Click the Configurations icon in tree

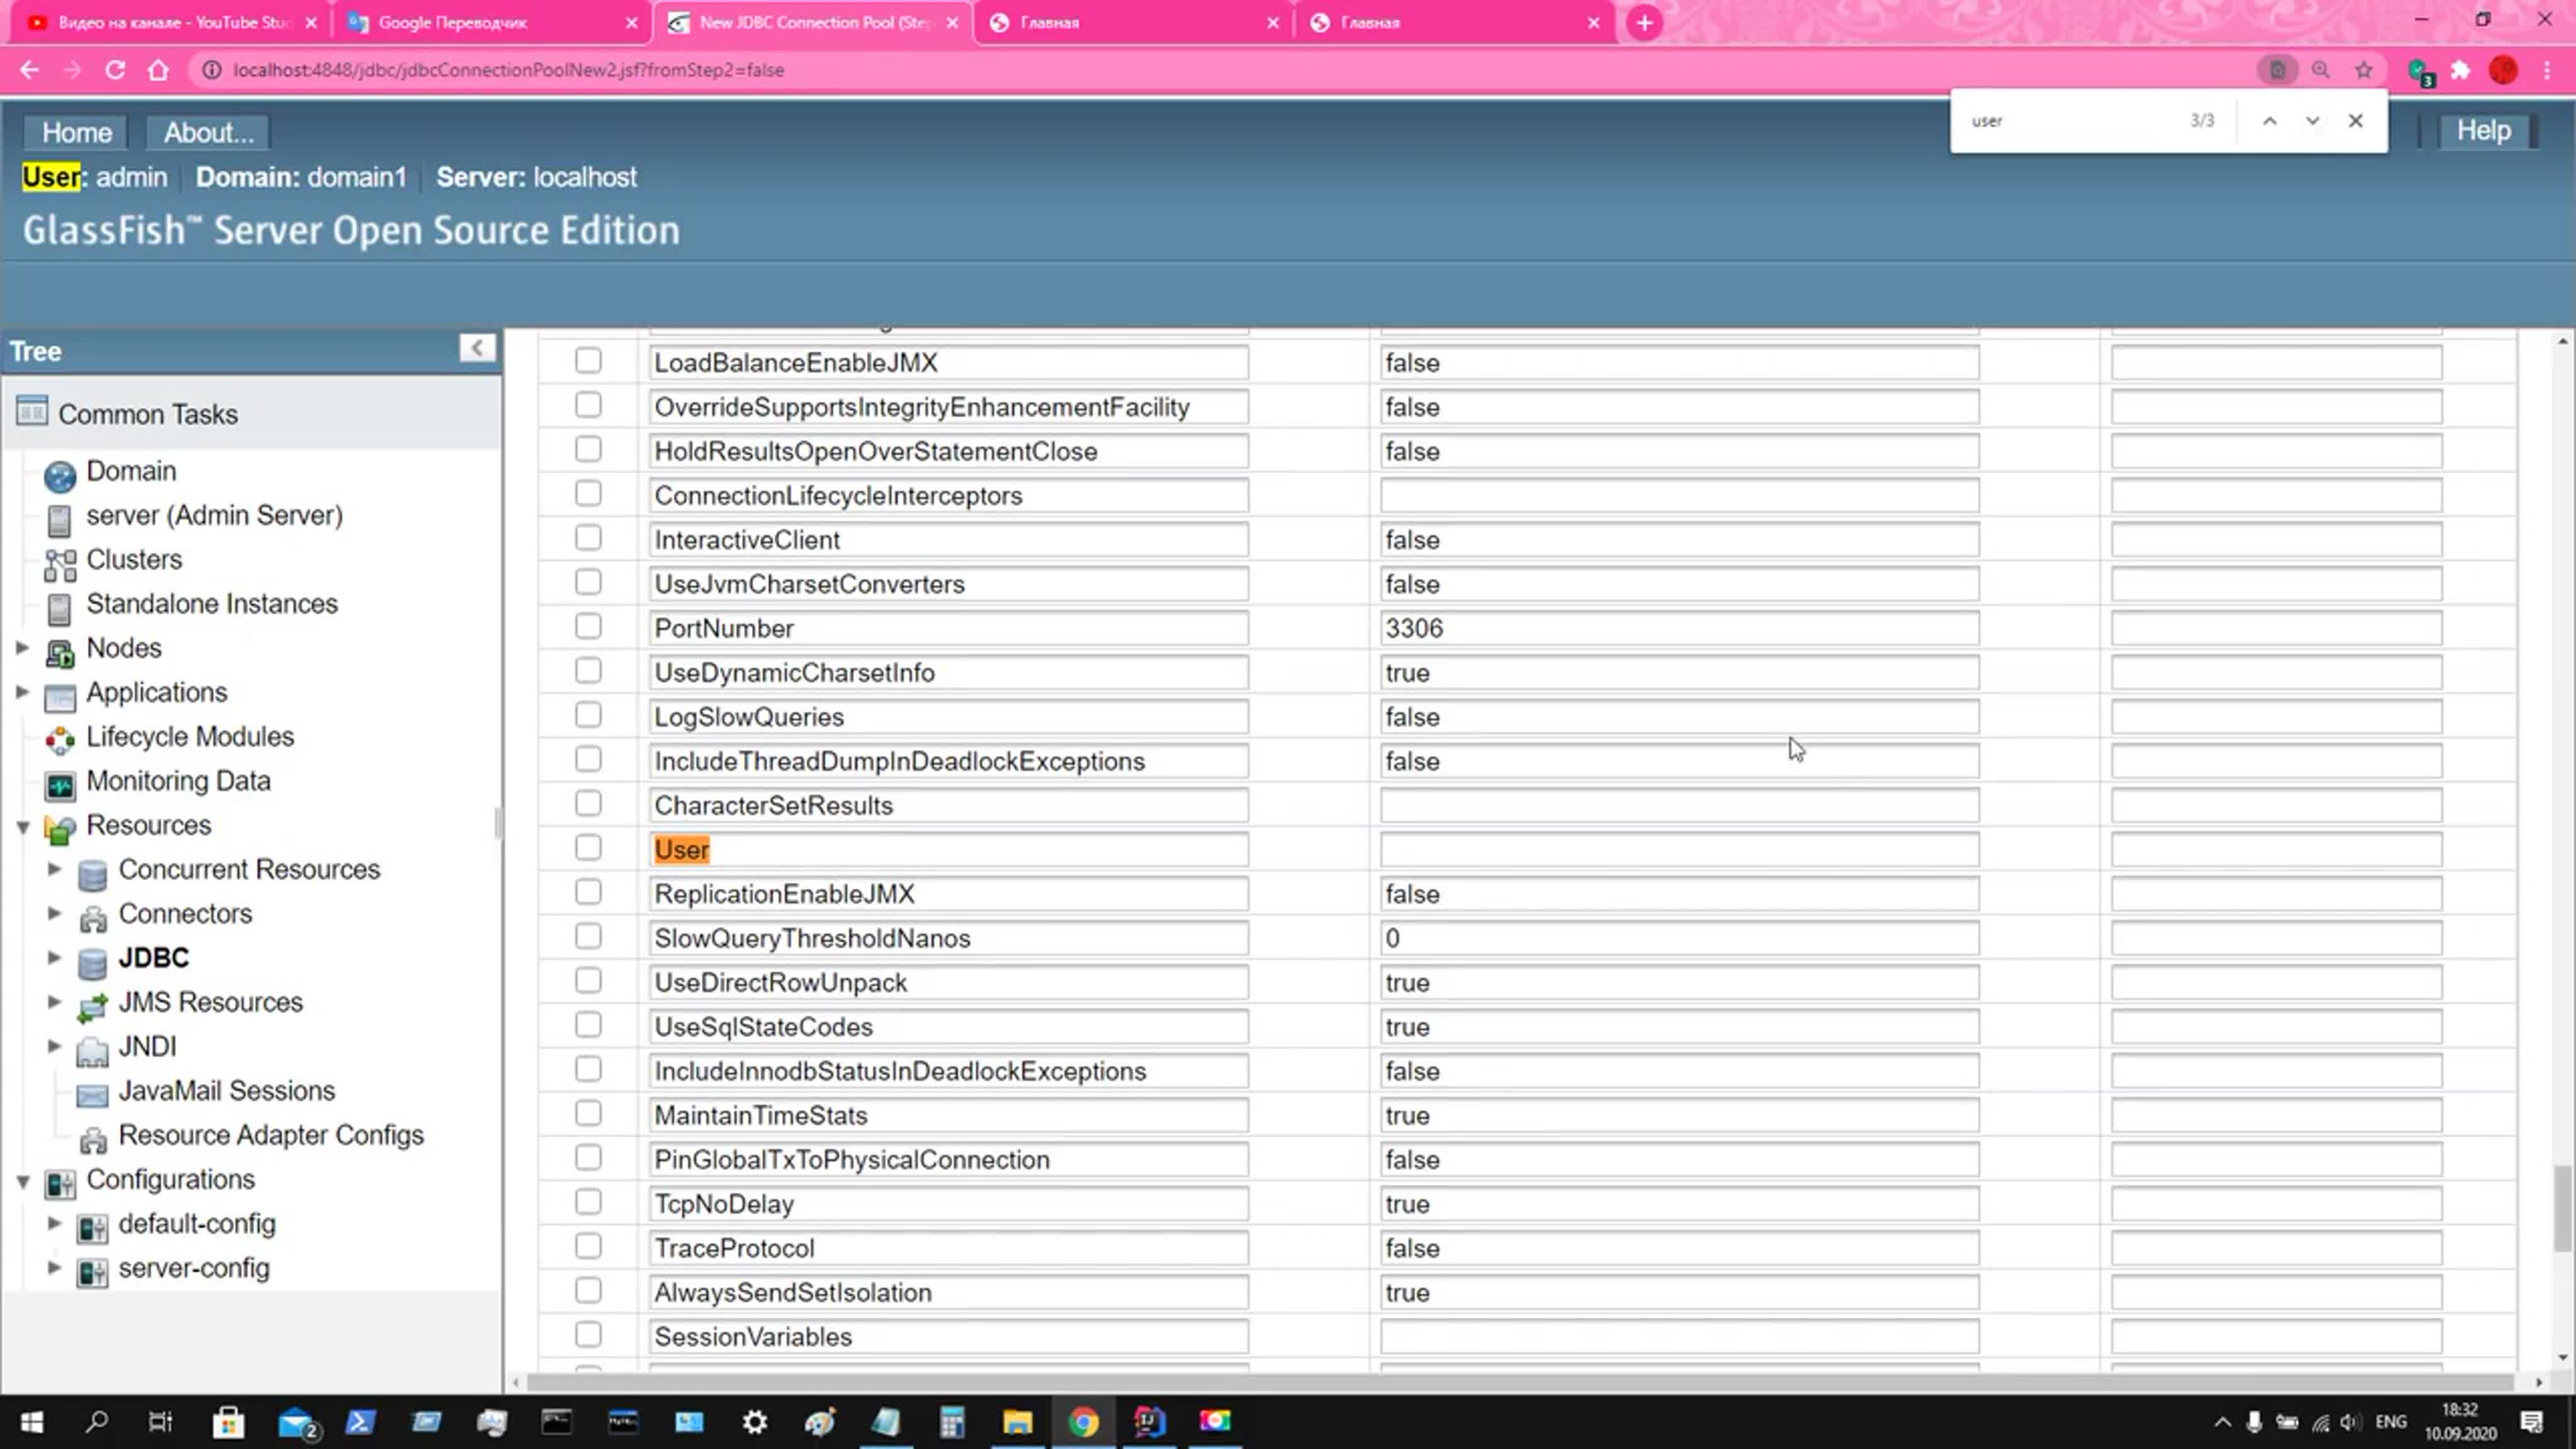pos(60,1184)
